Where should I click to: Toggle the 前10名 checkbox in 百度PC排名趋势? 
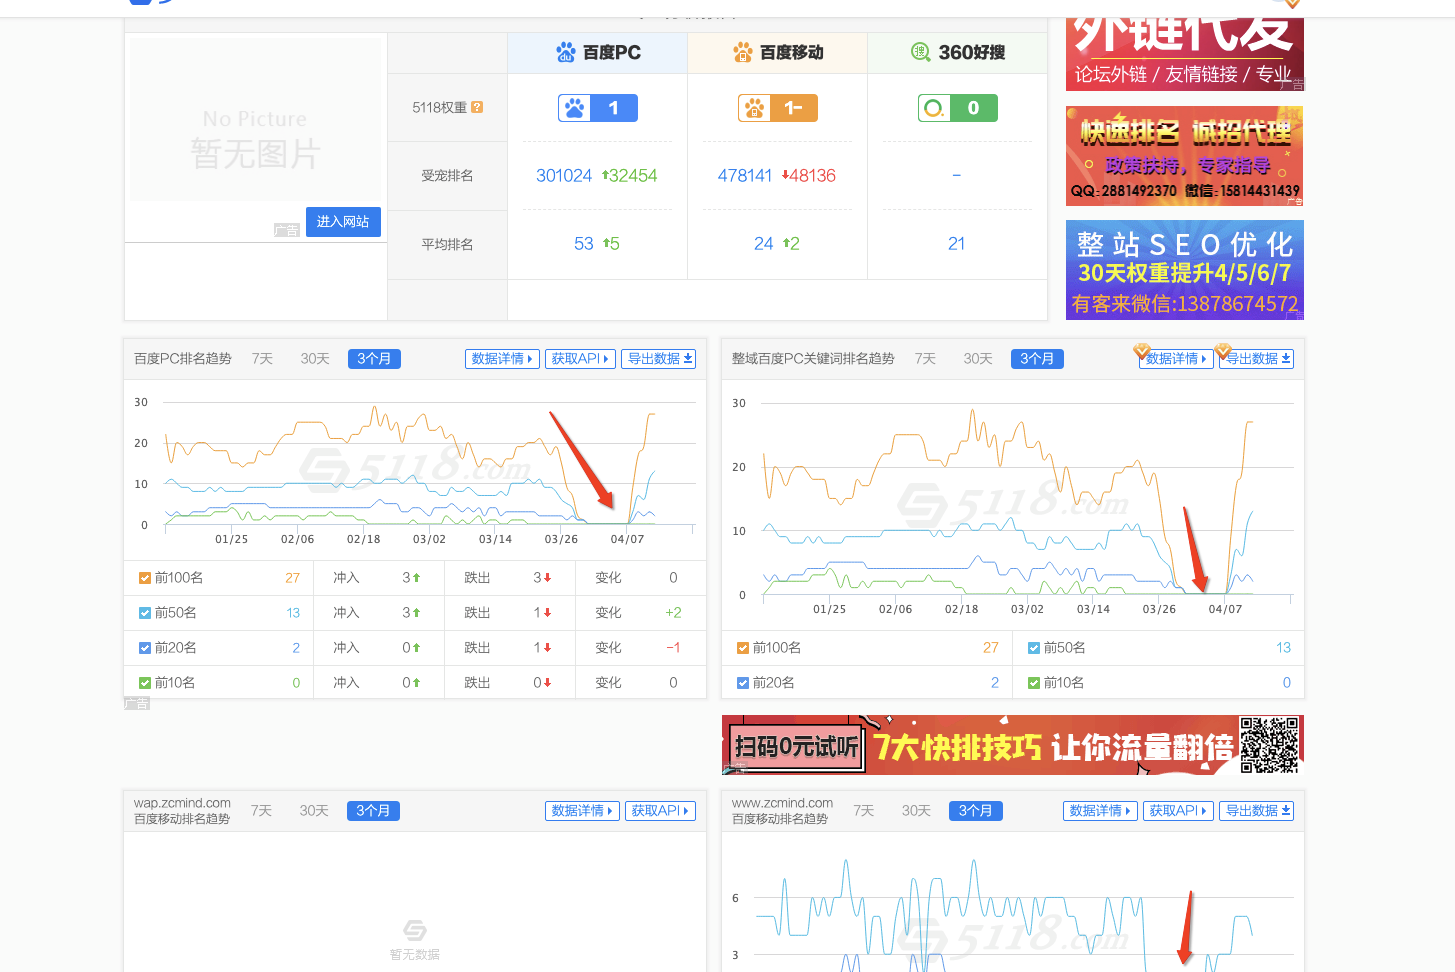tap(145, 683)
